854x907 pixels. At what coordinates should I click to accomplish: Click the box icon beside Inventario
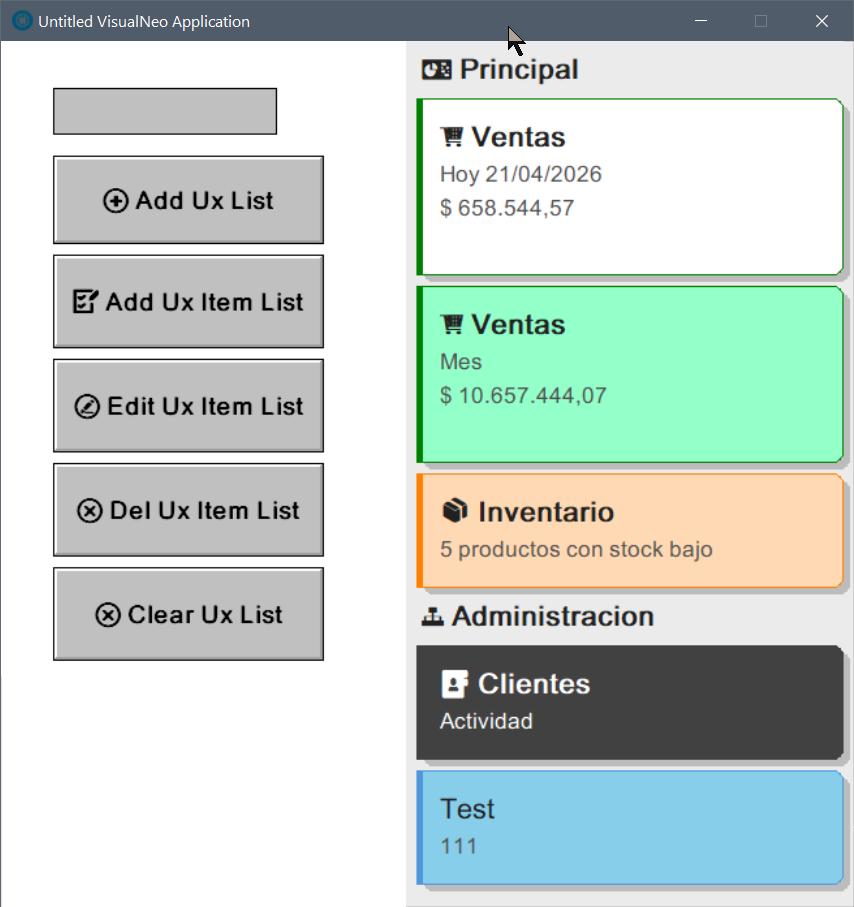[x=455, y=511]
